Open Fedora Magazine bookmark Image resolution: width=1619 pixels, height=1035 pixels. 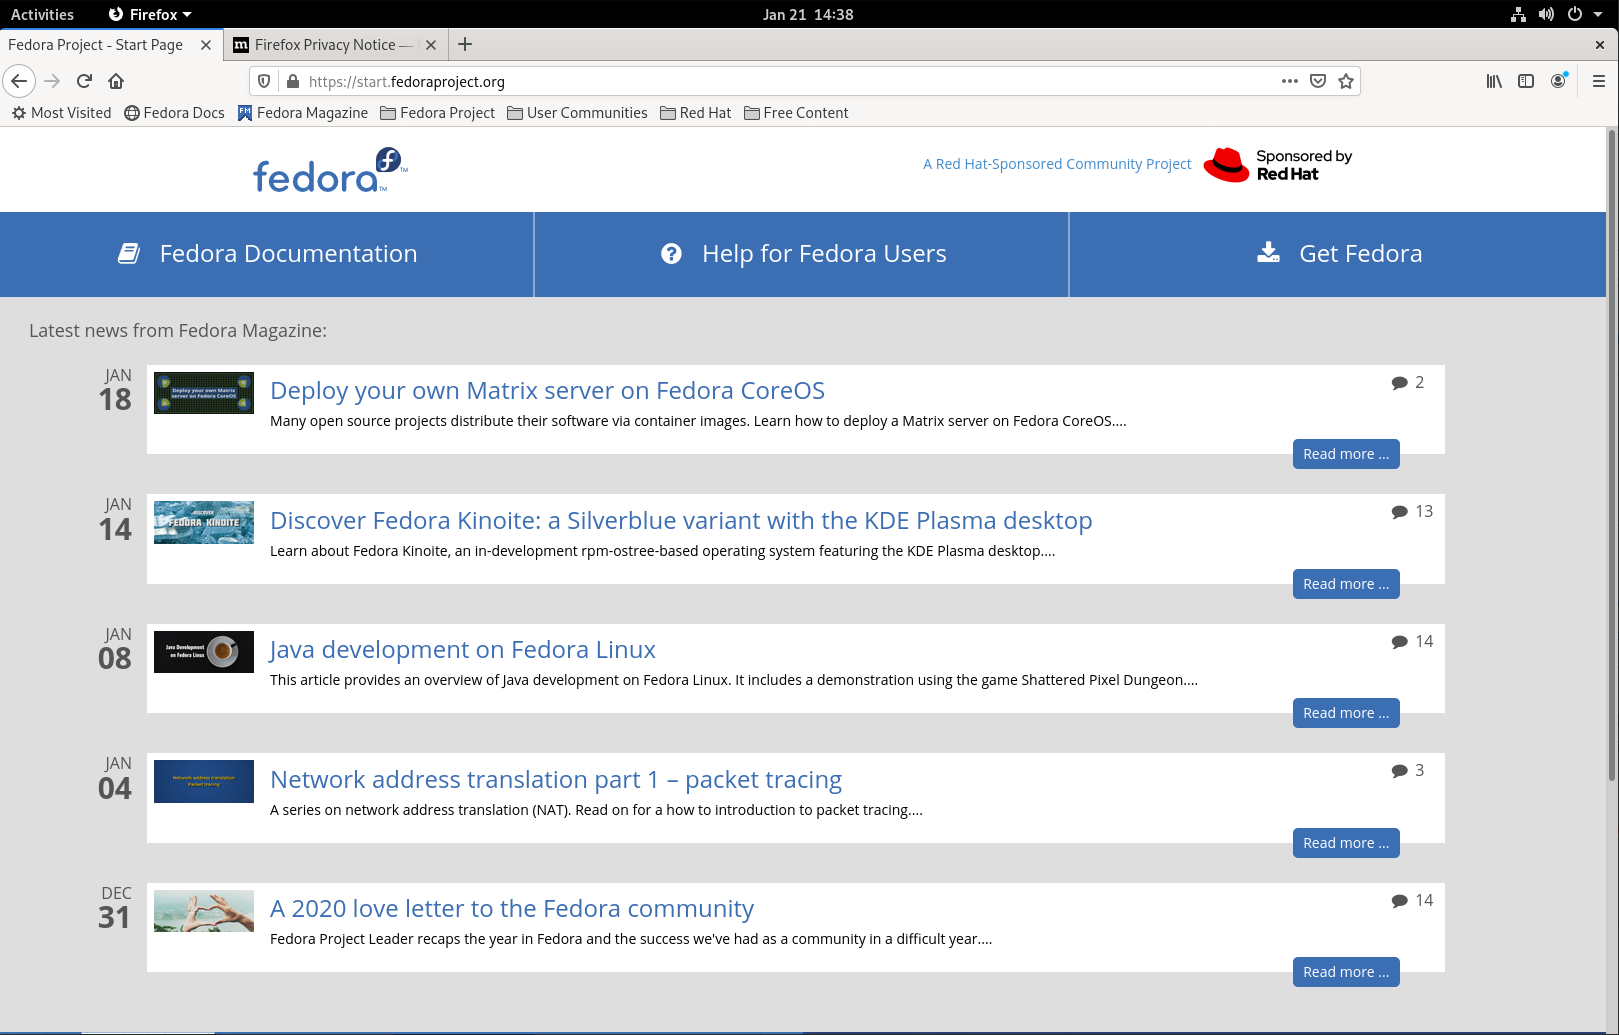coord(303,113)
